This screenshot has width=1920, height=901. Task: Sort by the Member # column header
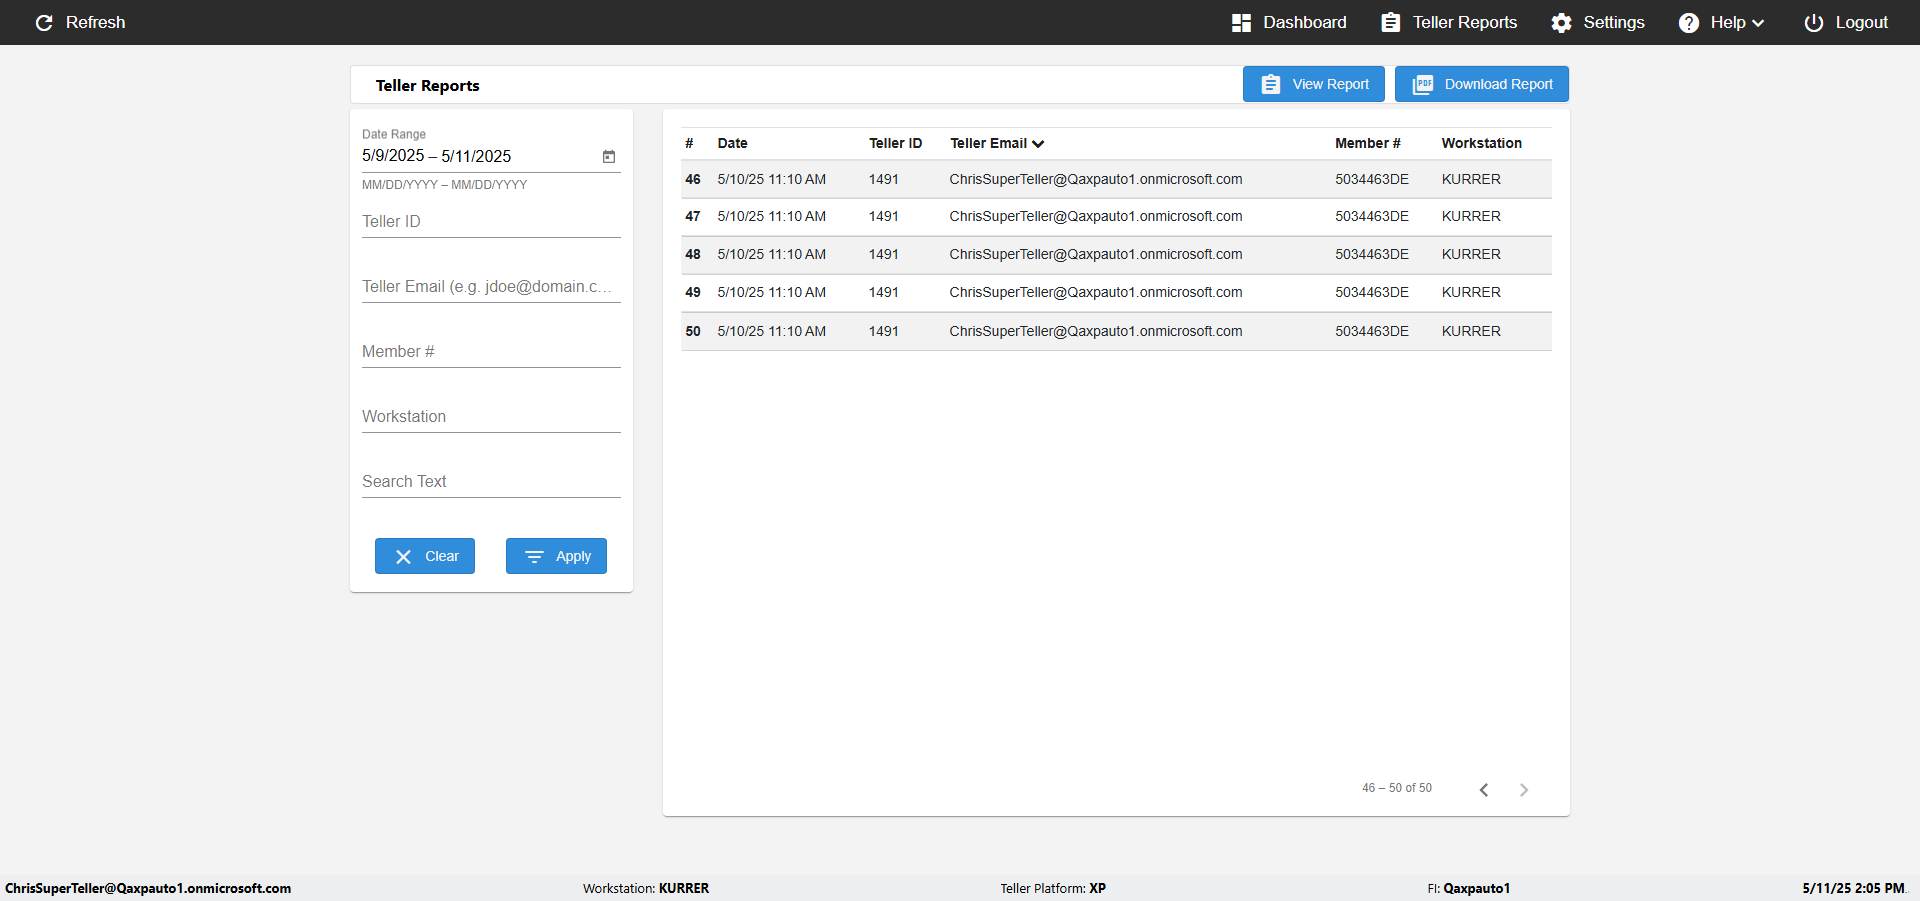pos(1367,143)
